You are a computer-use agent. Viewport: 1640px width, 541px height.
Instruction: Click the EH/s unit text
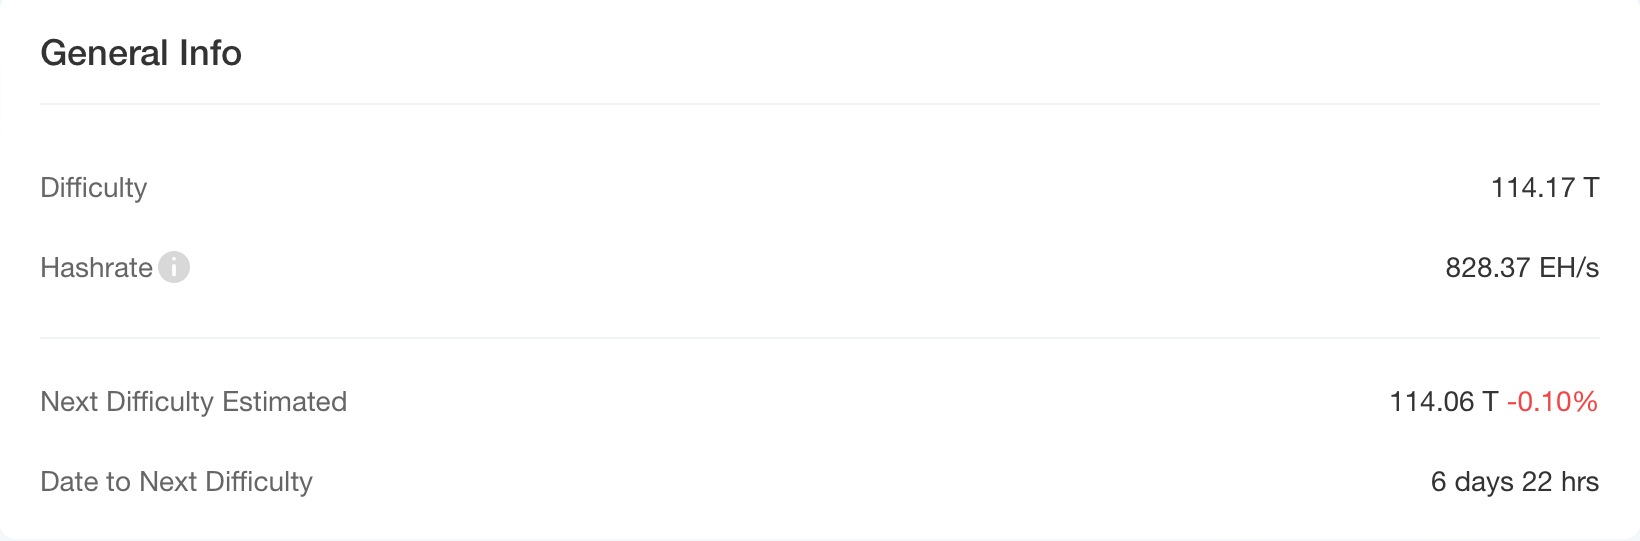point(1569,267)
